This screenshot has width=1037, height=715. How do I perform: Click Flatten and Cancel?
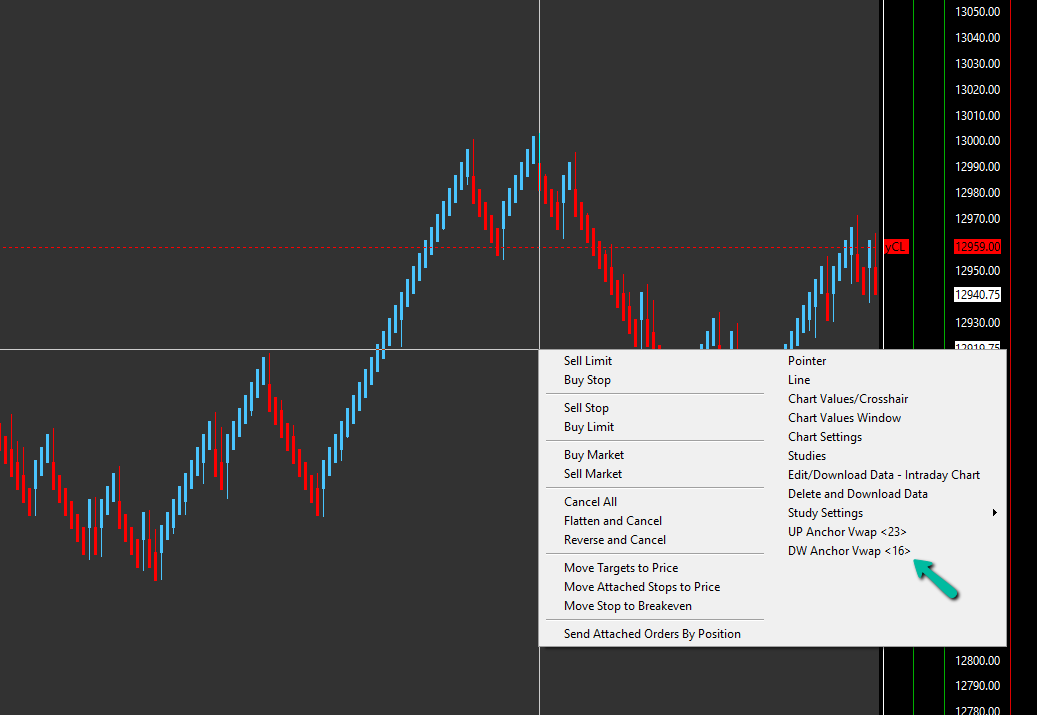612,521
